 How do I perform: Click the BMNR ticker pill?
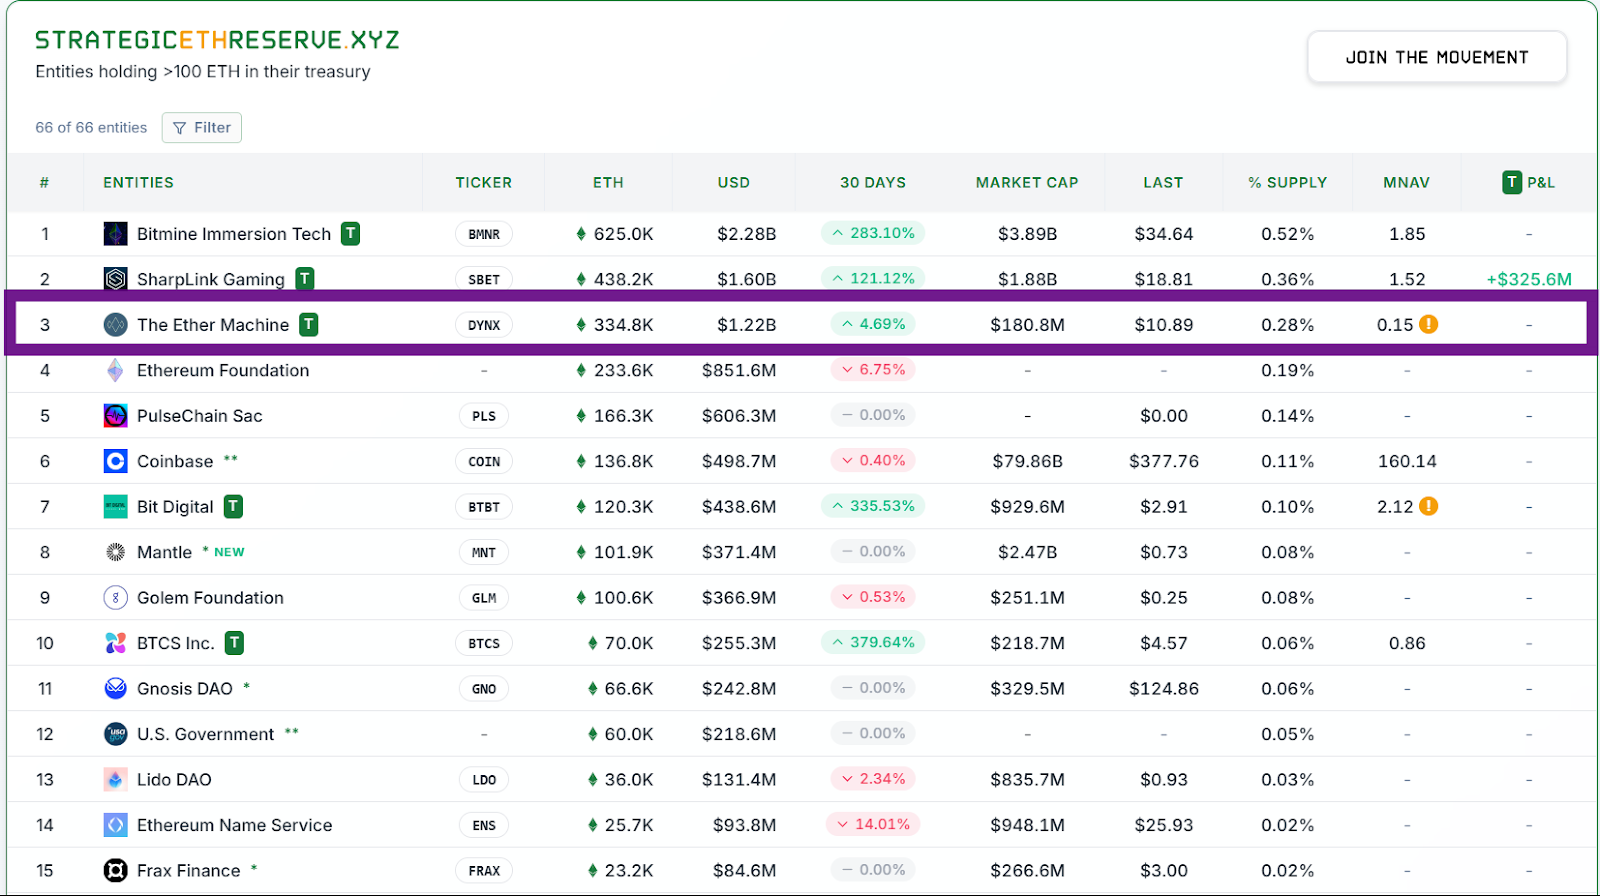coord(484,234)
